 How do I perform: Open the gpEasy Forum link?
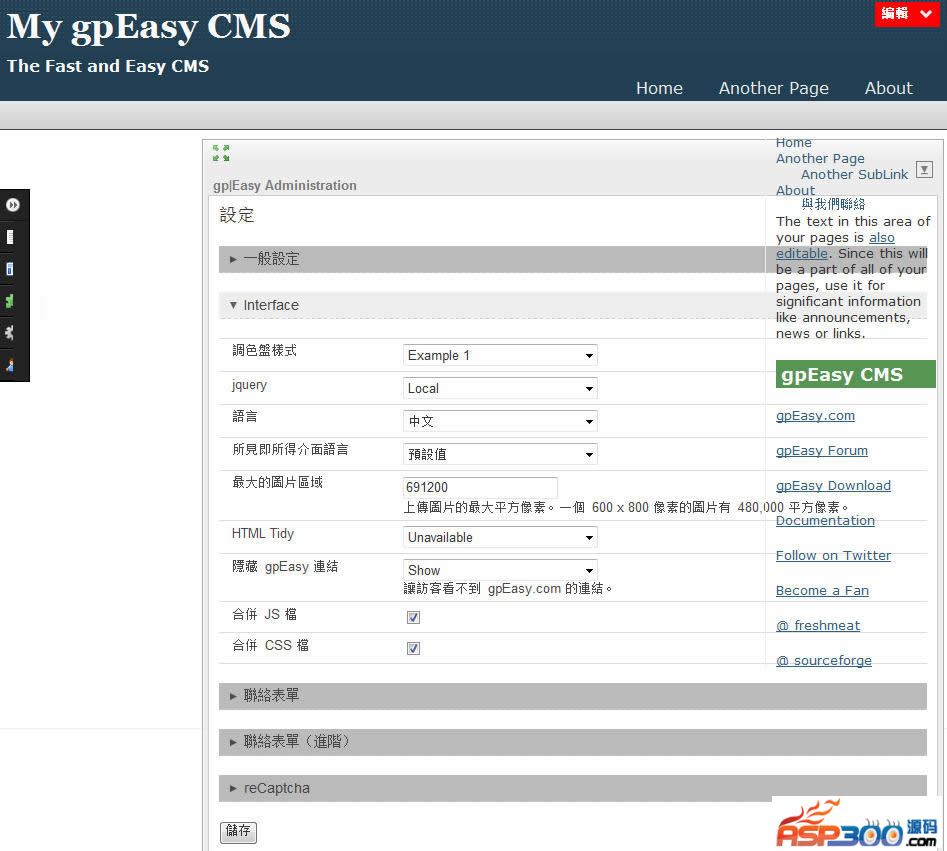[822, 451]
